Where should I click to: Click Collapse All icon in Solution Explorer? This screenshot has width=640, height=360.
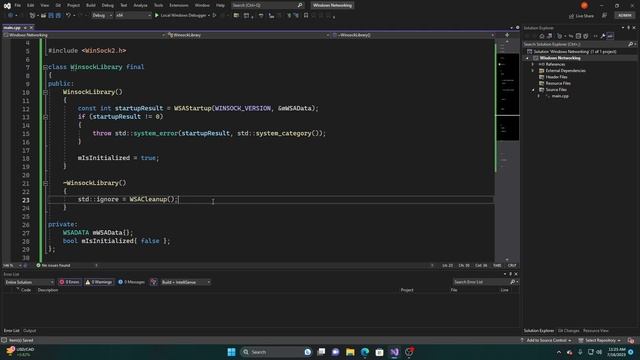point(578,36)
